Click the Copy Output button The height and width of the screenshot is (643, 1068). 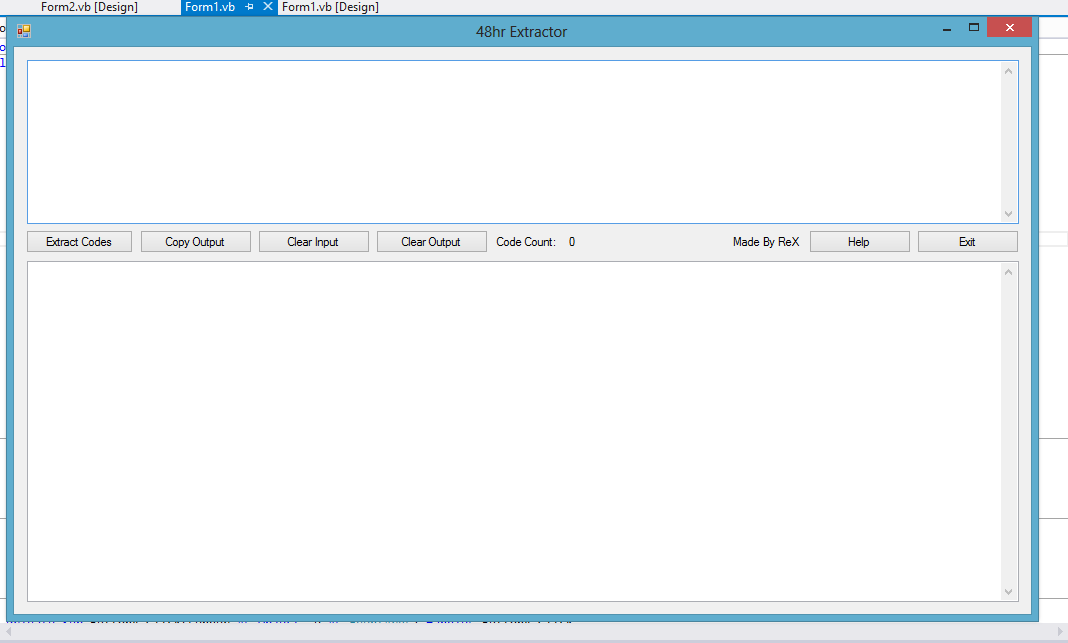pyautogui.click(x=195, y=242)
